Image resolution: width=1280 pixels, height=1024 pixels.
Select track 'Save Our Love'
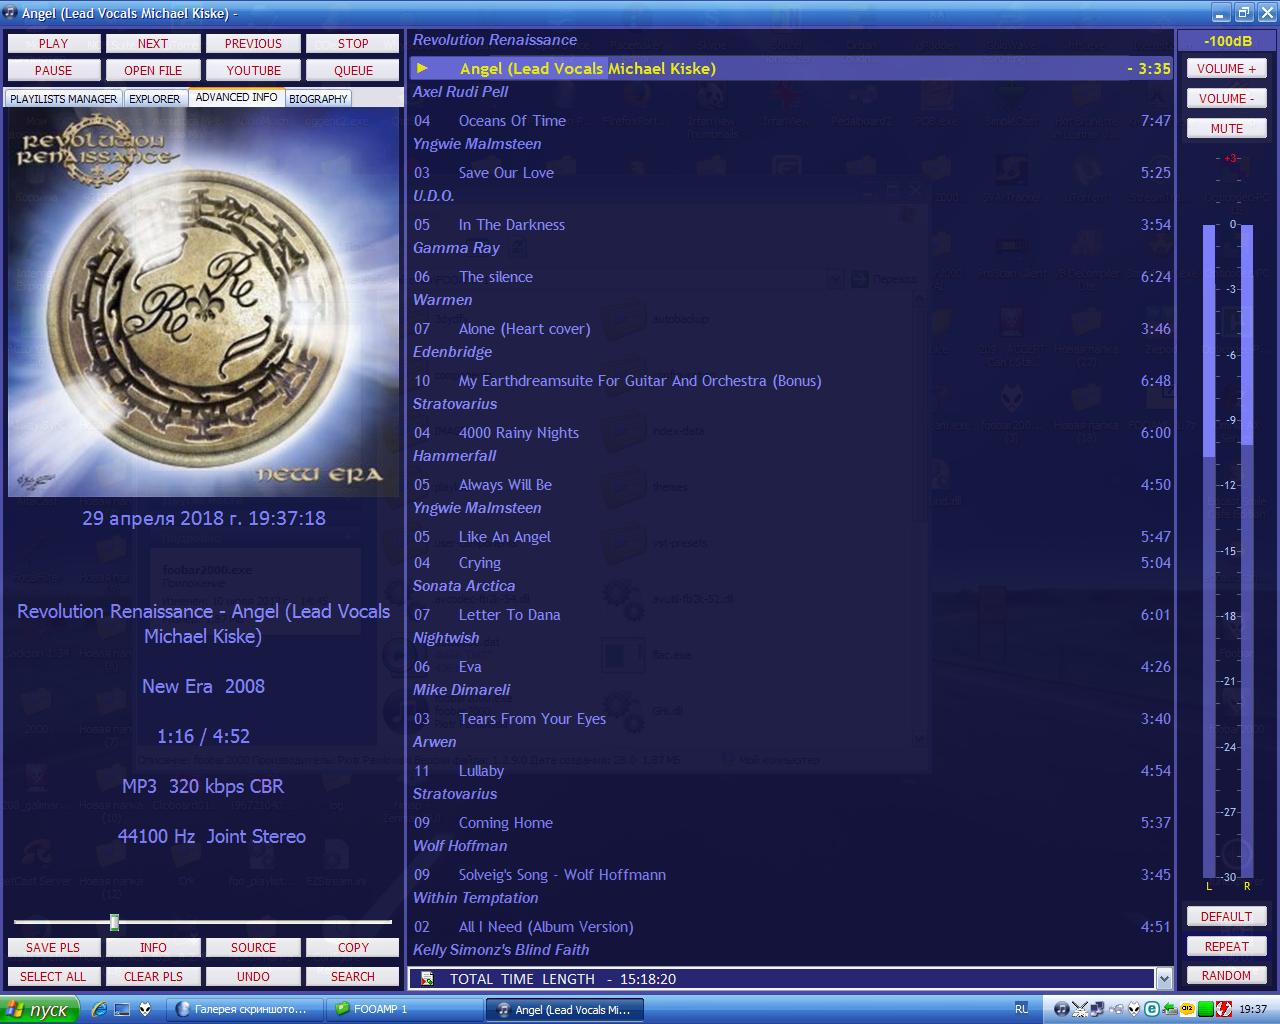[791, 172]
